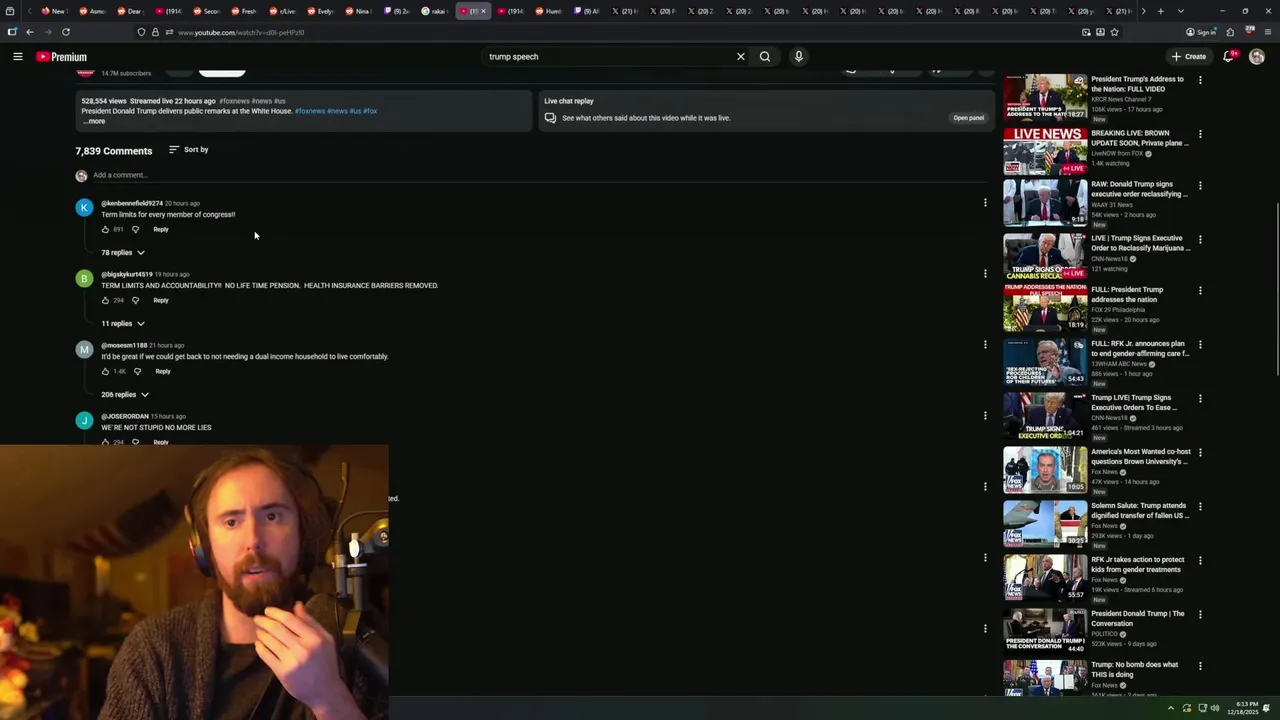1280x720 pixels.
Task: Start voice search with the microphone
Action: tap(799, 57)
